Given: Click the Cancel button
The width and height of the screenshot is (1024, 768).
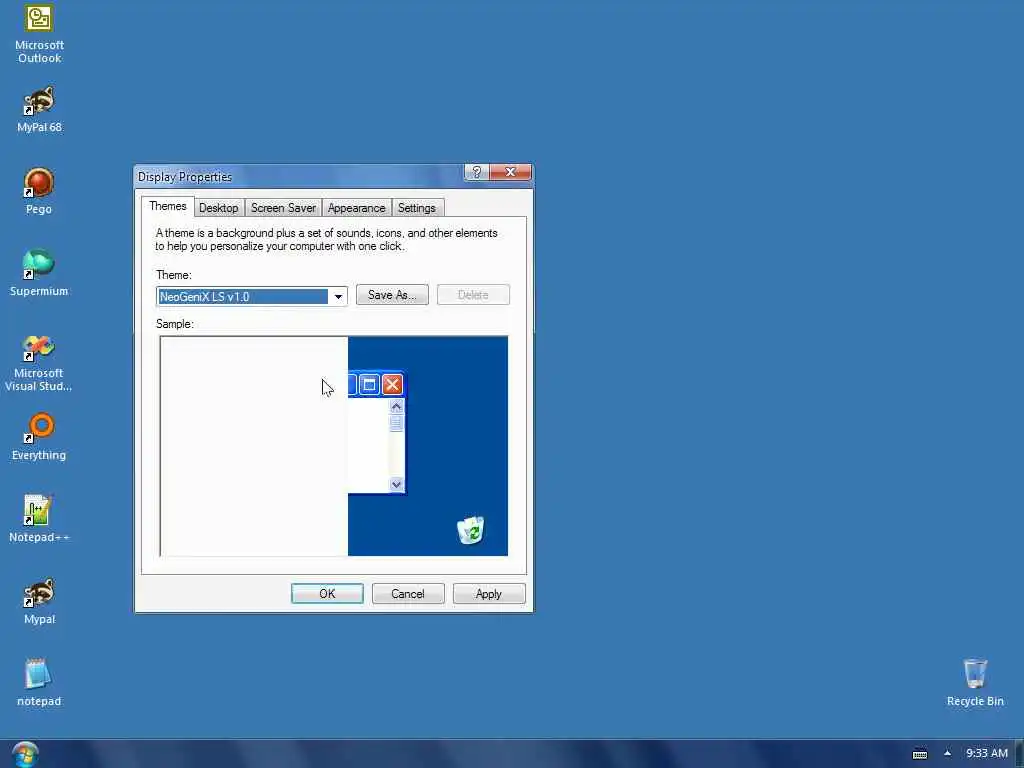Looking at the screenshot, I should coord(408,594).
